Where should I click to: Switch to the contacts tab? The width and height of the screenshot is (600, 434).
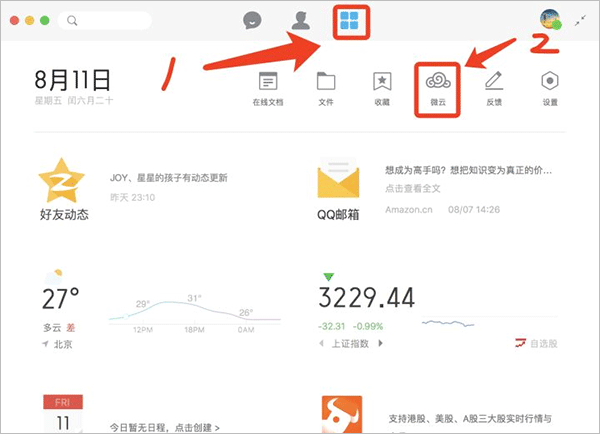[300, 21]
